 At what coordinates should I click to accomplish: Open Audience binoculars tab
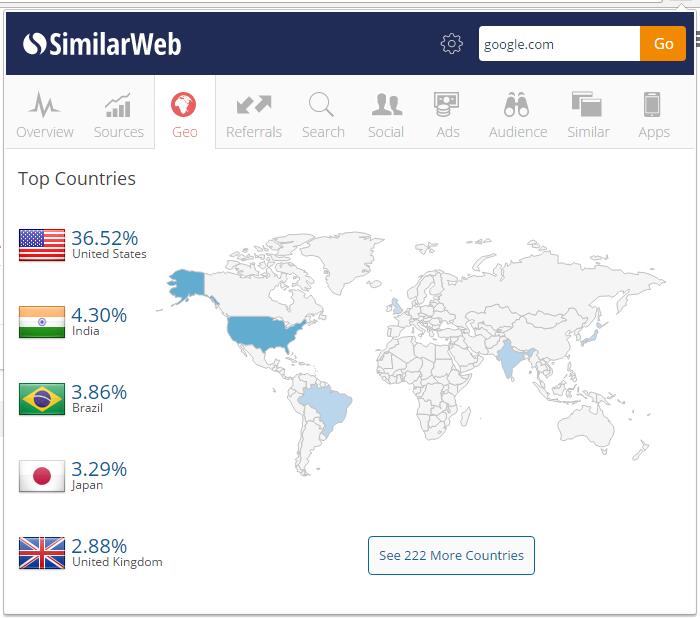pos(517,114)
